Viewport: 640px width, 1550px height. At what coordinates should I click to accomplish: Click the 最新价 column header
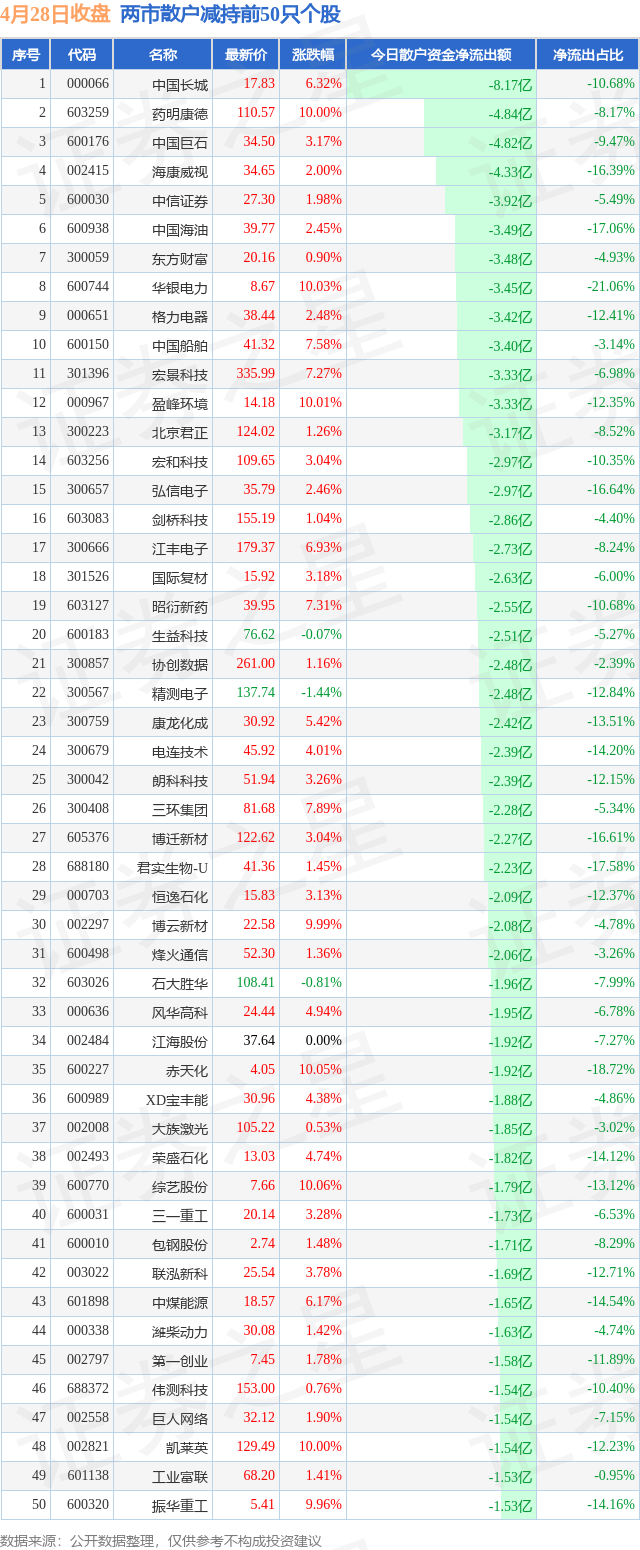point(246,55)
